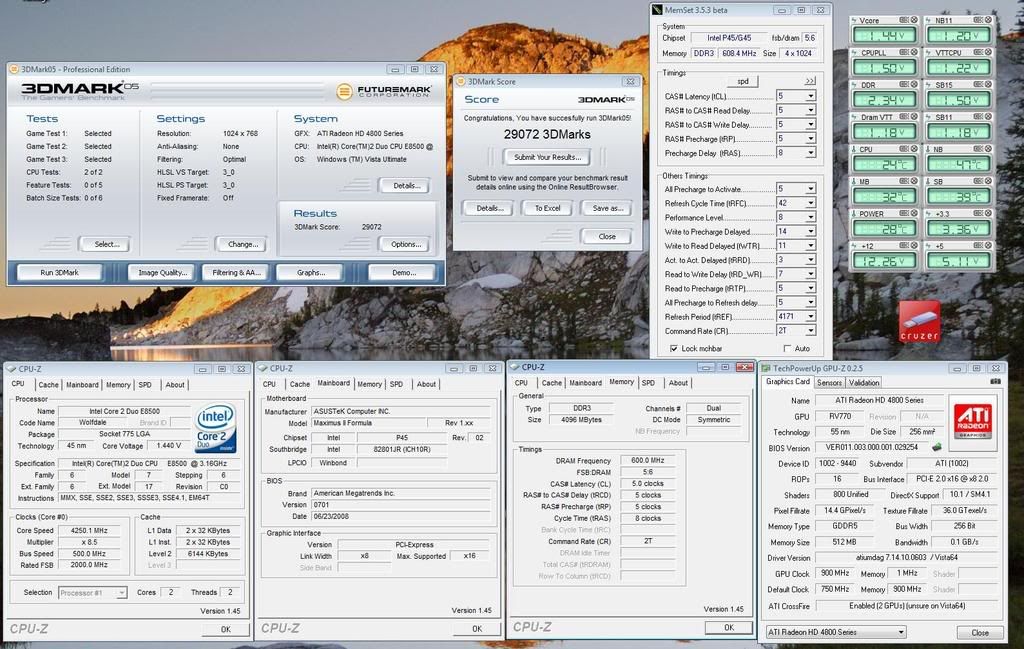Close the SB temperature gadget with its X icon

(988, 181)
